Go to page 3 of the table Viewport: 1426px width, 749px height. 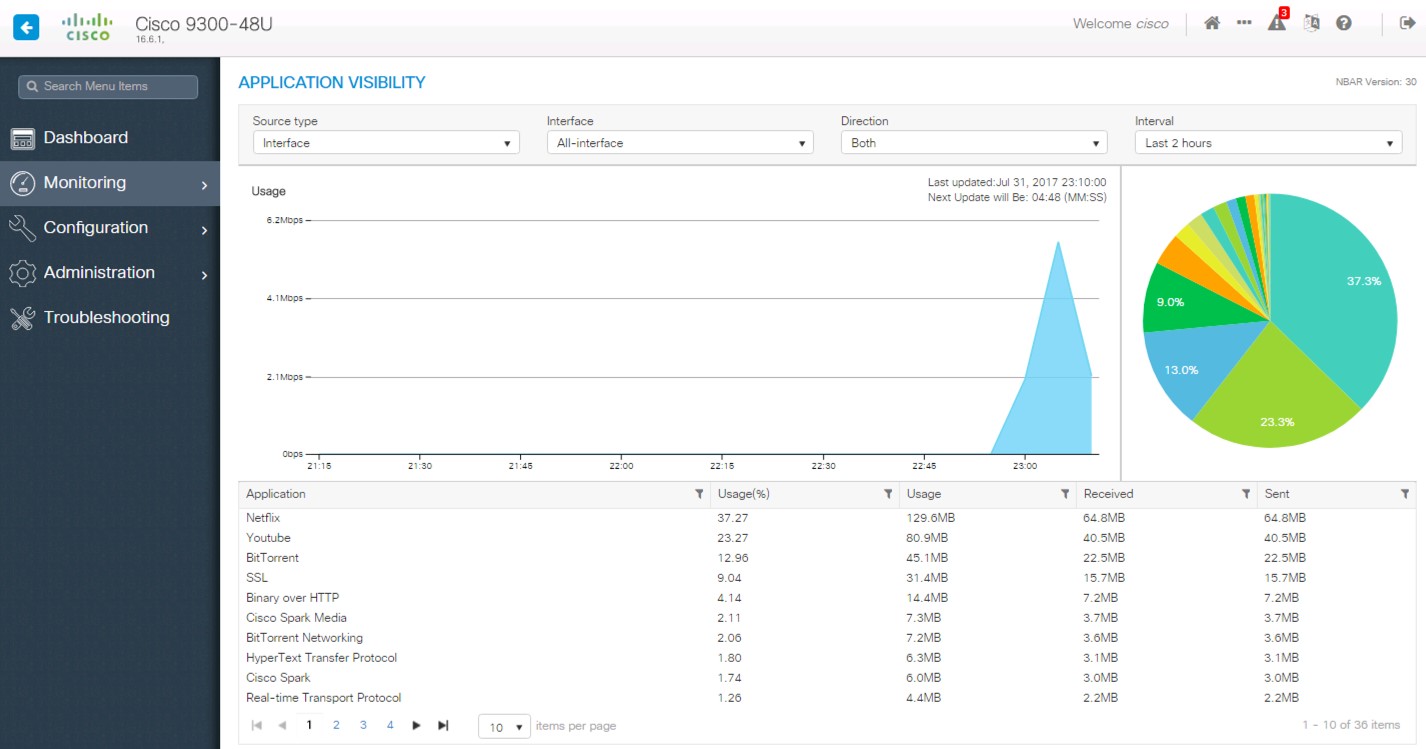pyautogui.click(x=363, y=725)
